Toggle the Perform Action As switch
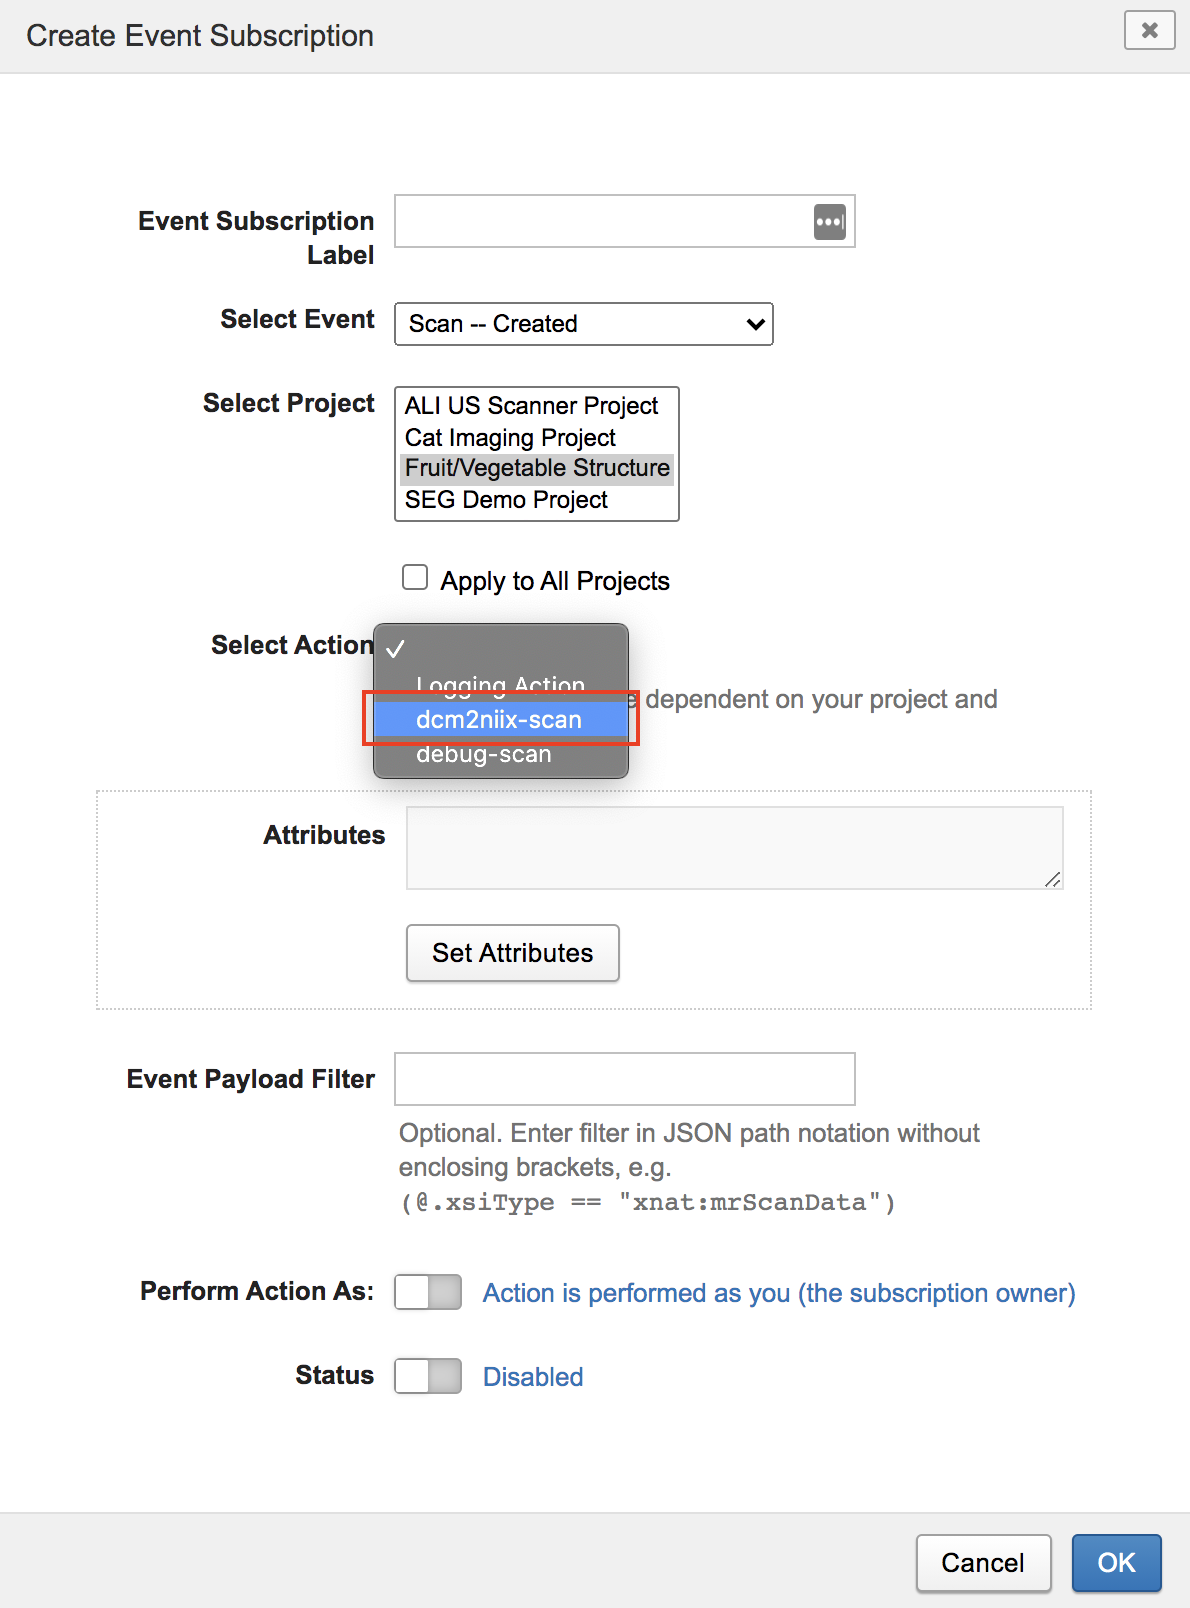1190x1608 pixels. 427,1292
